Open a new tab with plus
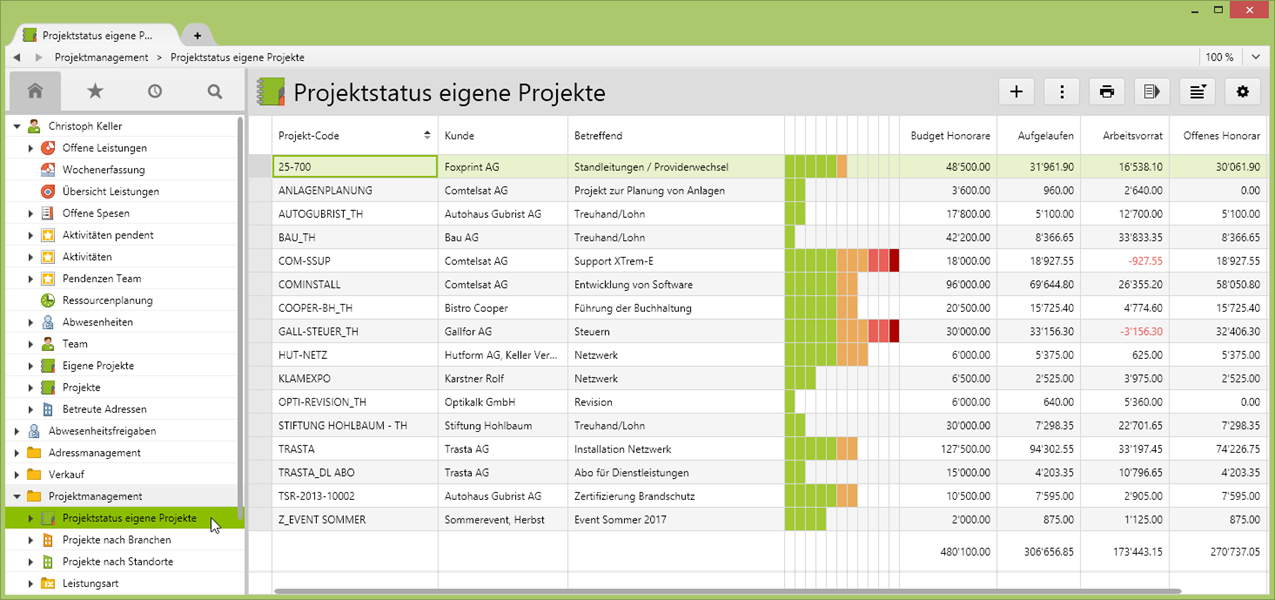This screenshot has height=600, width=1275. pyautogui.click(x=197, y=35)
